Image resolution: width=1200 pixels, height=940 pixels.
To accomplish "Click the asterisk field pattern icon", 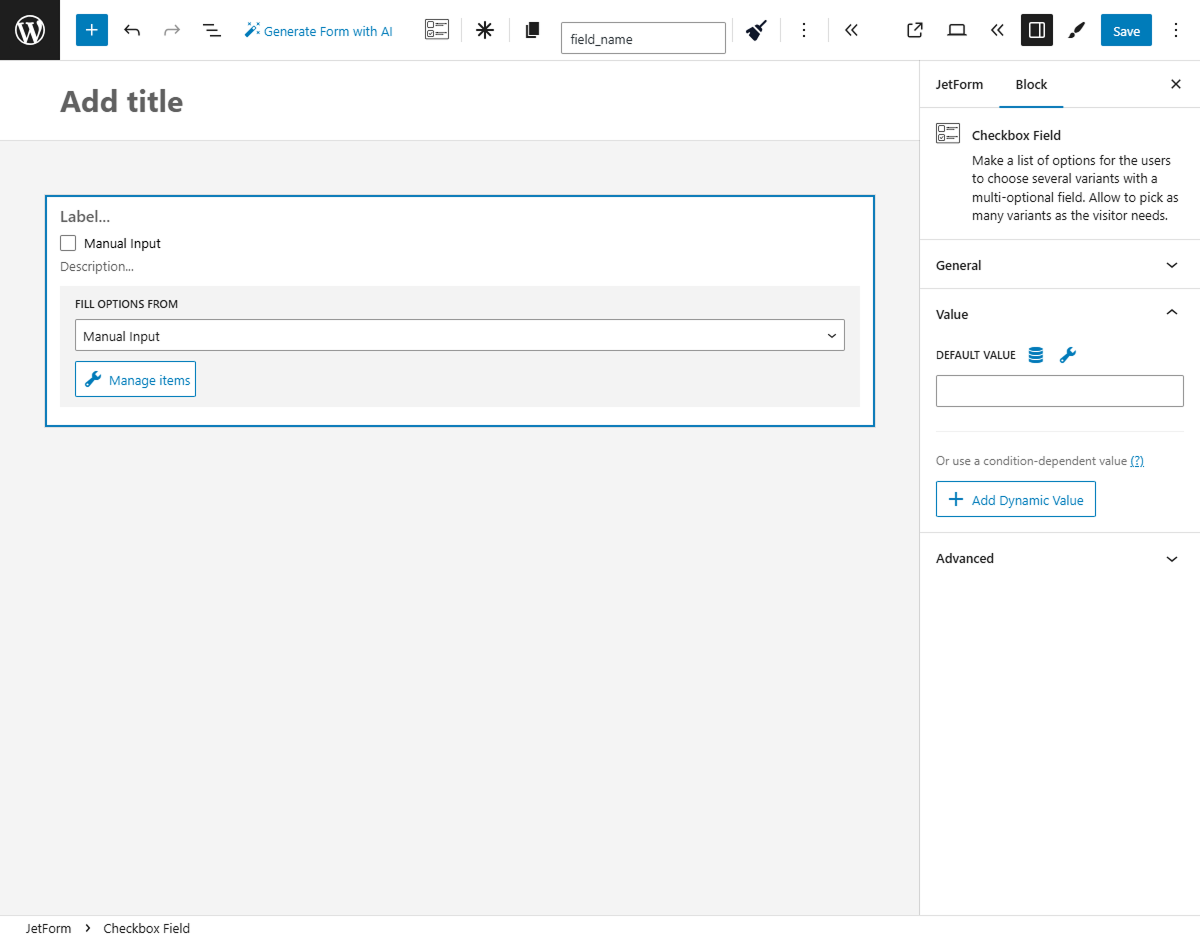I will [484, 30].
